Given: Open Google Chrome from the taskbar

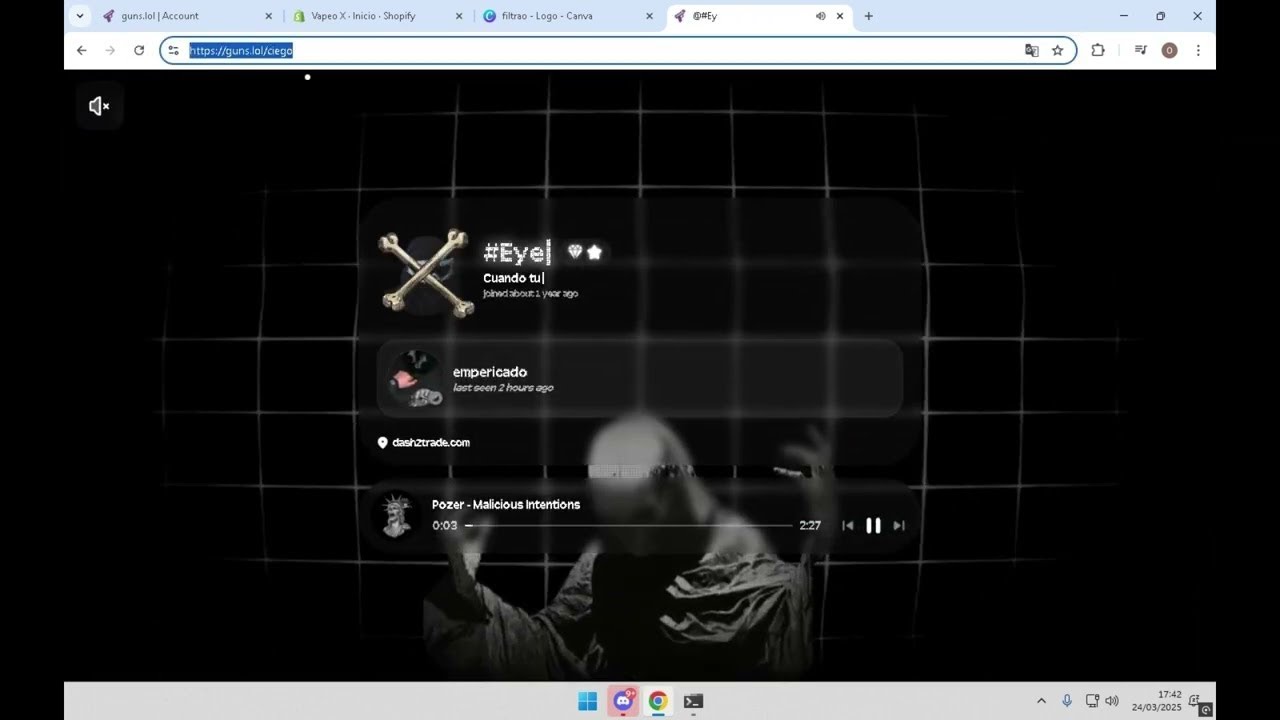Looking at the screenshot, I should (658, 701).
